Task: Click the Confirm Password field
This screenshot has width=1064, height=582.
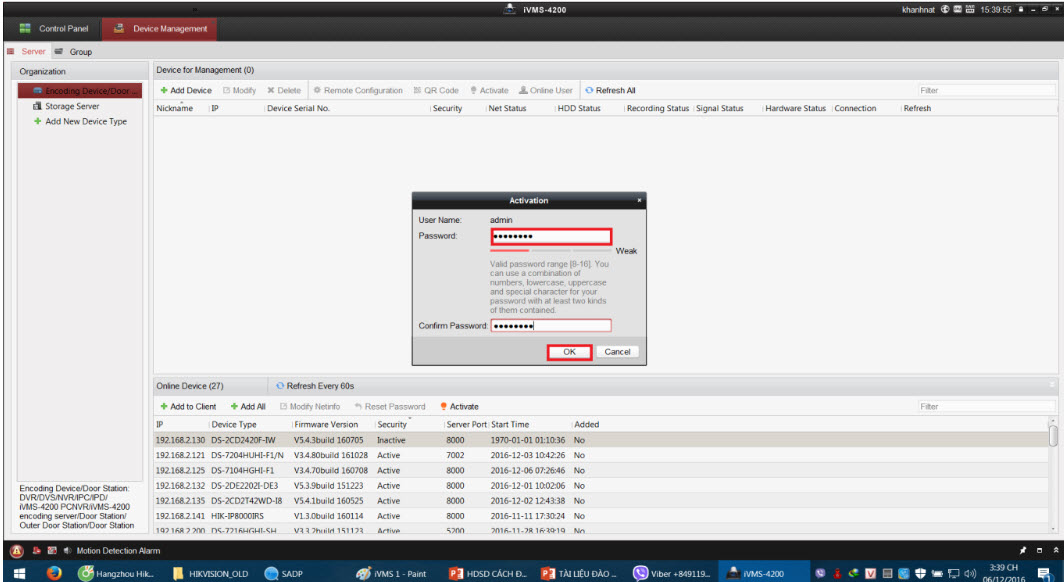Action: [550, 326]
